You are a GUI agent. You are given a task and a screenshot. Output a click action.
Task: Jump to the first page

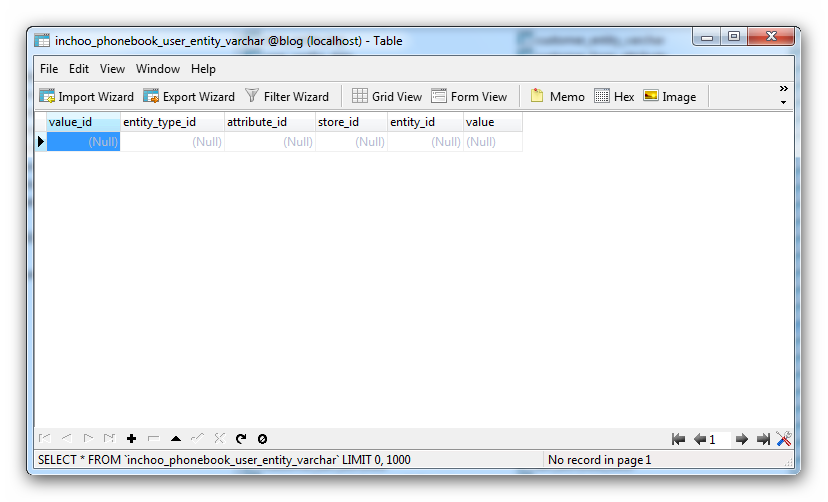(678, 439)
